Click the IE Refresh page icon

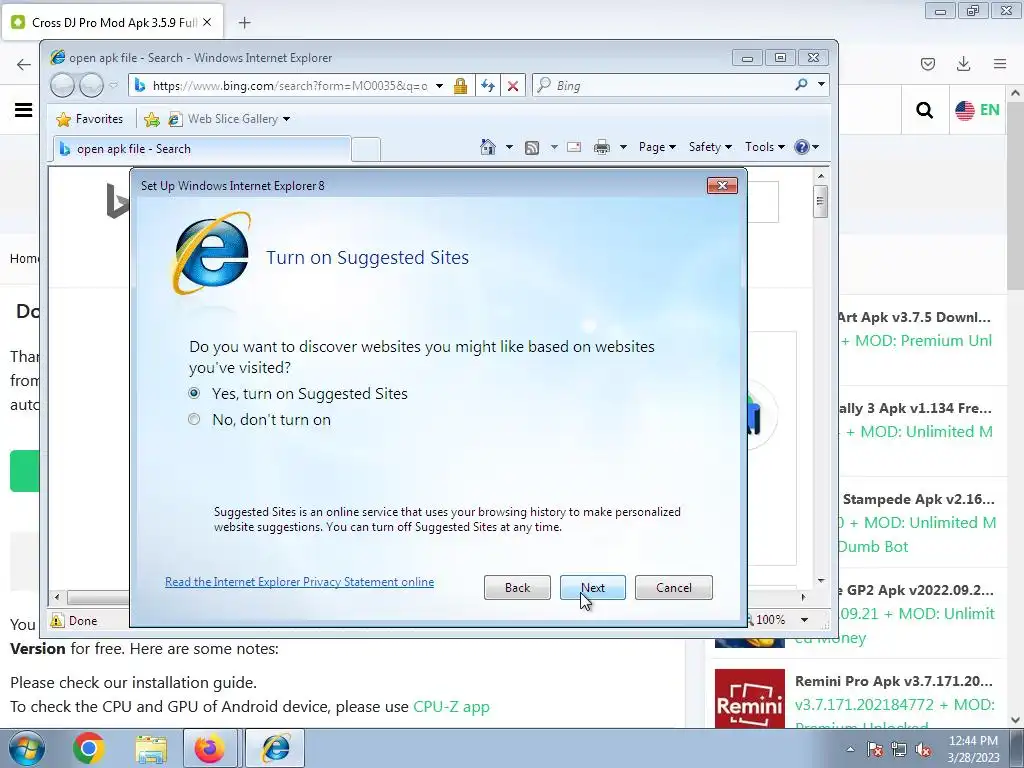click(x=488, y=86)
